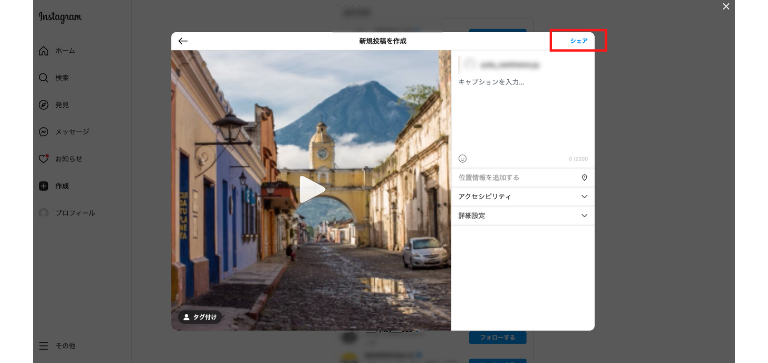Screen dimensions: 768x363
Task: Click the back arrow in post dialog
Action: tap(183, 41)
